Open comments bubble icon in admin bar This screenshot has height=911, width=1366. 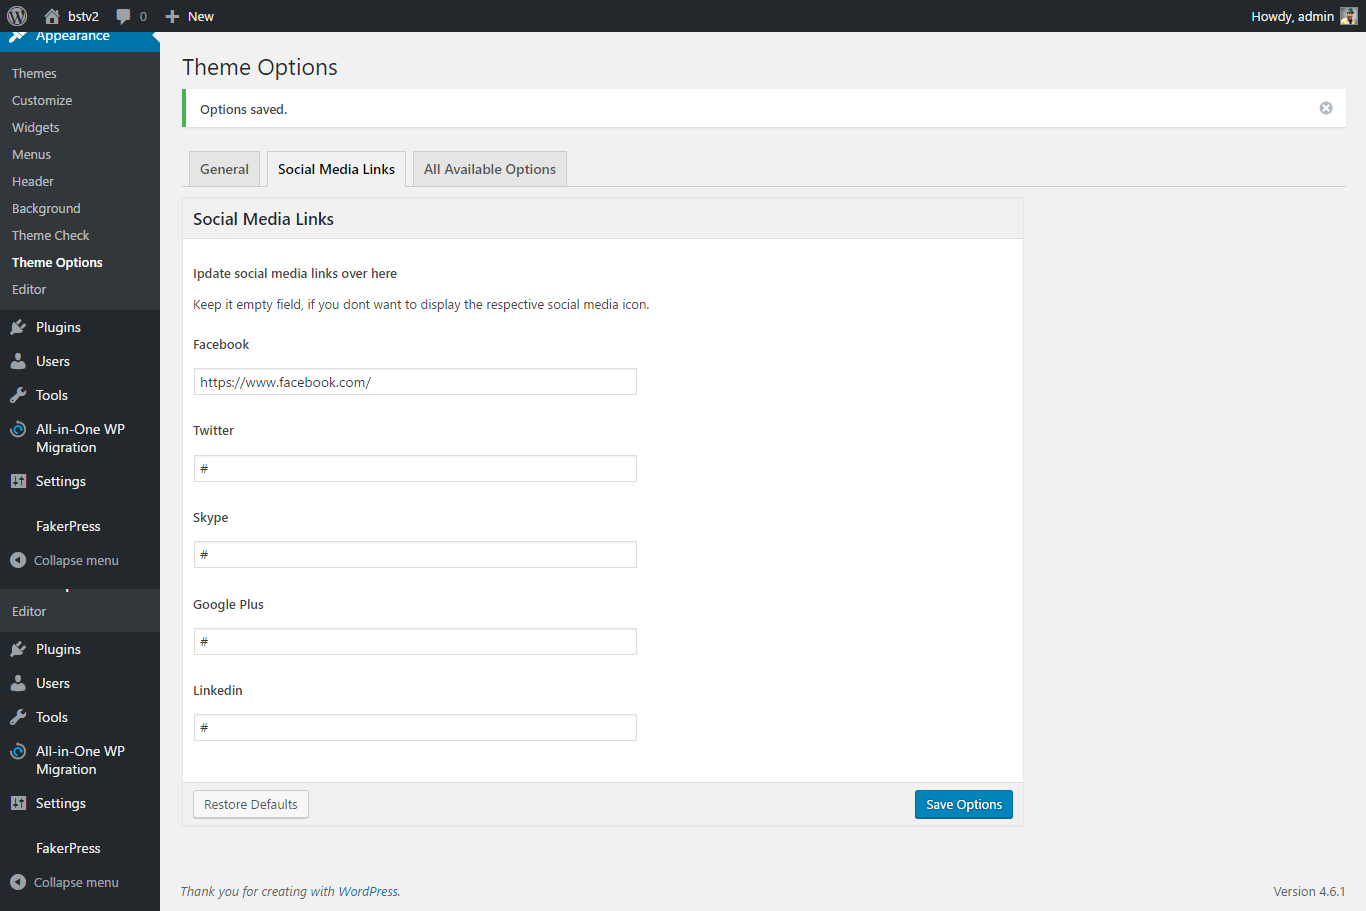123,16
